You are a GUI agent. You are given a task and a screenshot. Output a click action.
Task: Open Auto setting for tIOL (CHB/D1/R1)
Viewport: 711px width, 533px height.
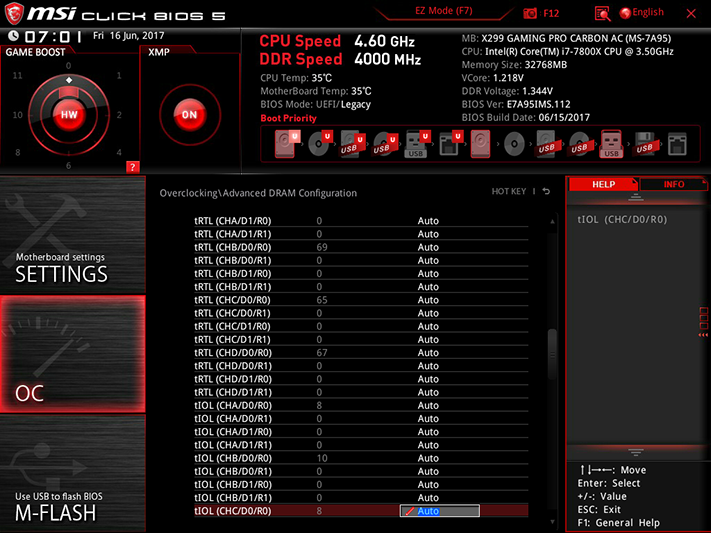coord(428,498)
